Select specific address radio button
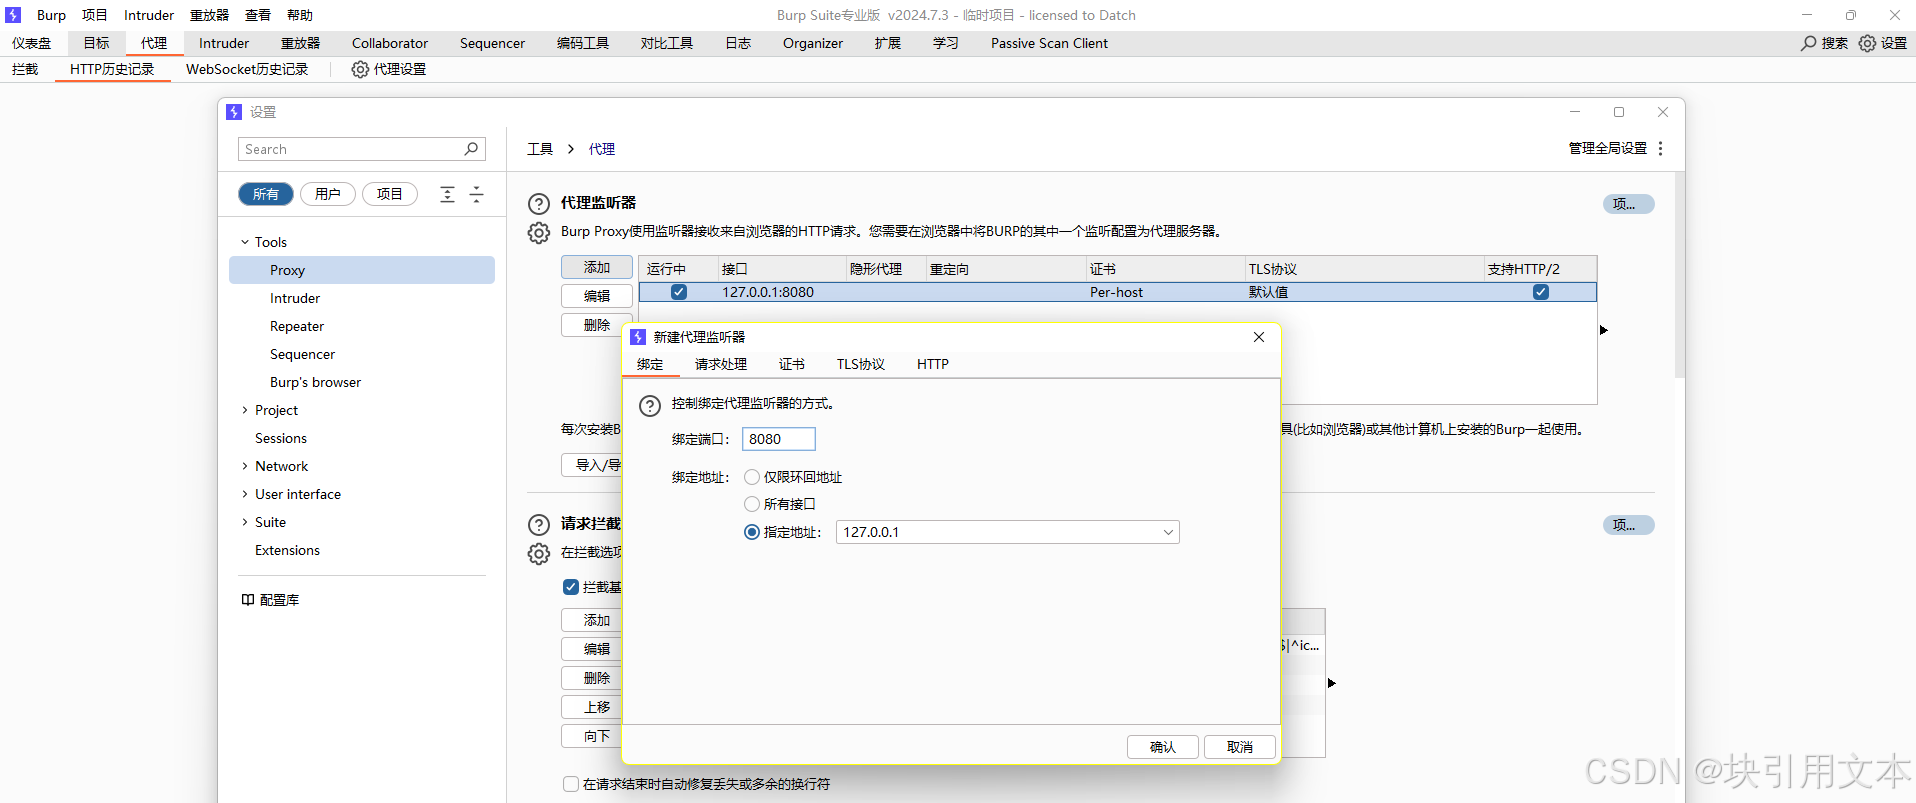 click(752, 532)
